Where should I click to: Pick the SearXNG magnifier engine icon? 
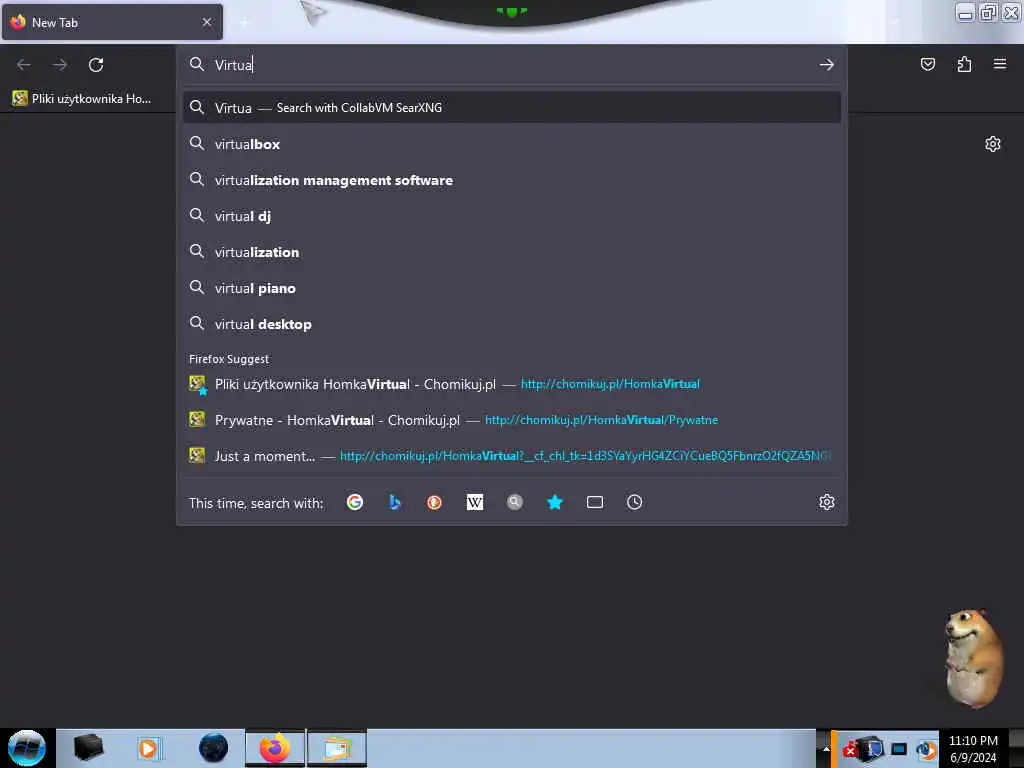(x=515, y=502)
